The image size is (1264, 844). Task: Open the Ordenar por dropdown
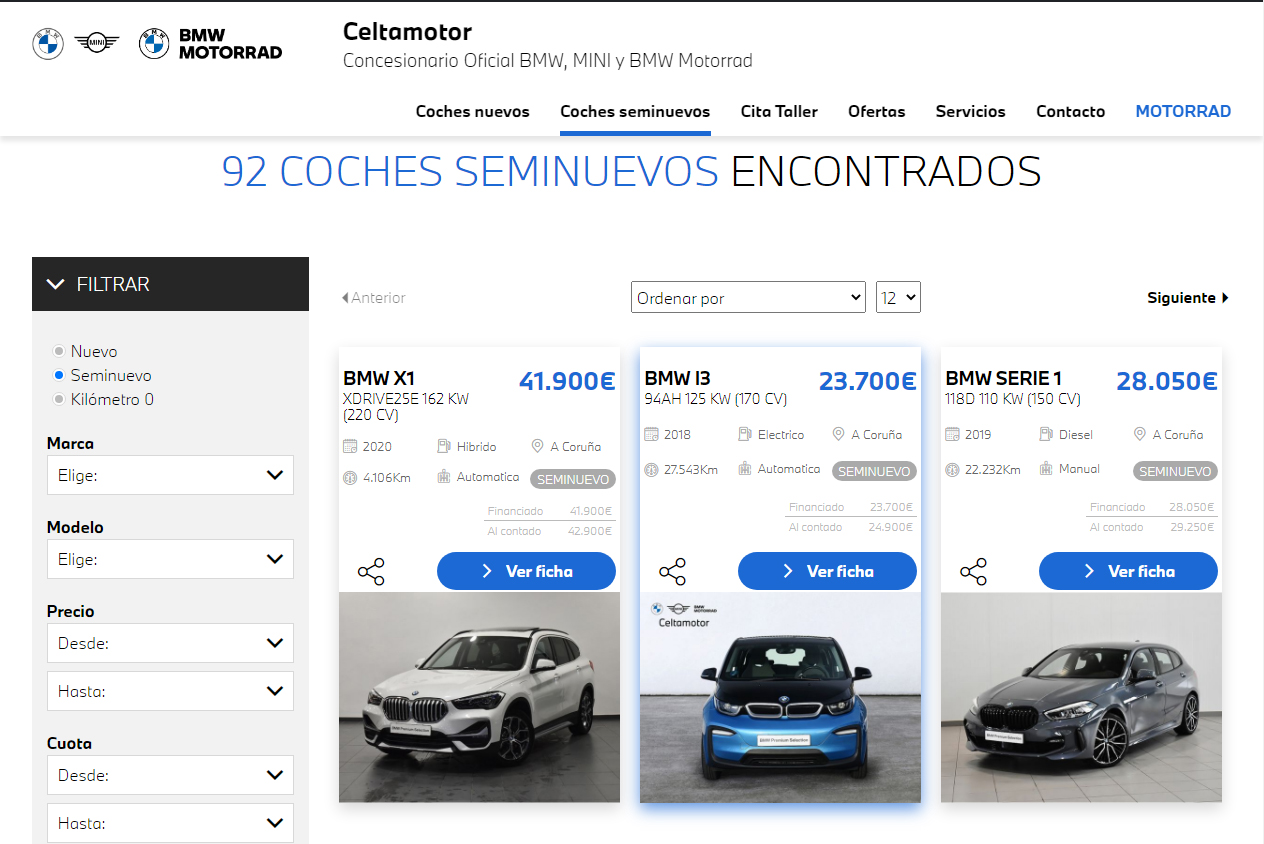point(749,297)
